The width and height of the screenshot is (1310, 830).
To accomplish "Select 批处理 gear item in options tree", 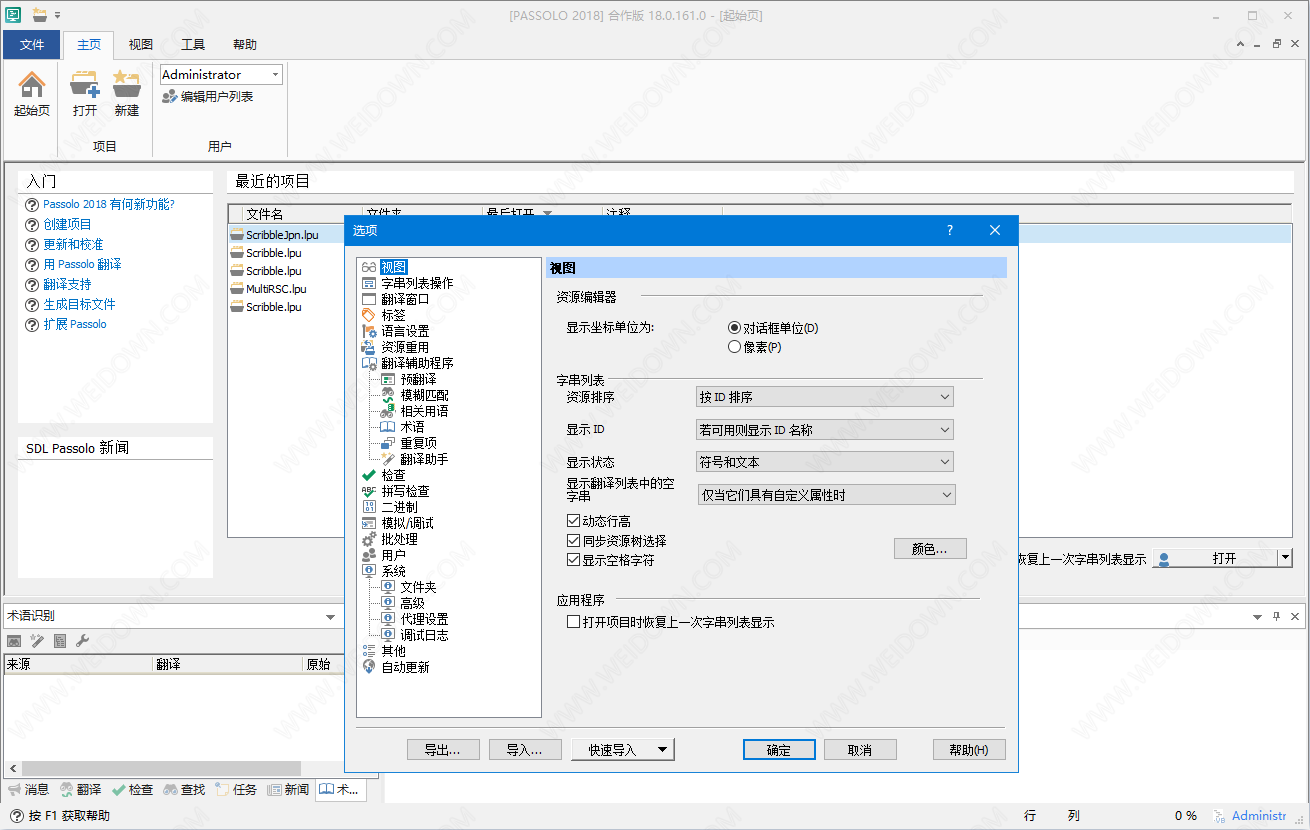I will [x=399, y=539].
